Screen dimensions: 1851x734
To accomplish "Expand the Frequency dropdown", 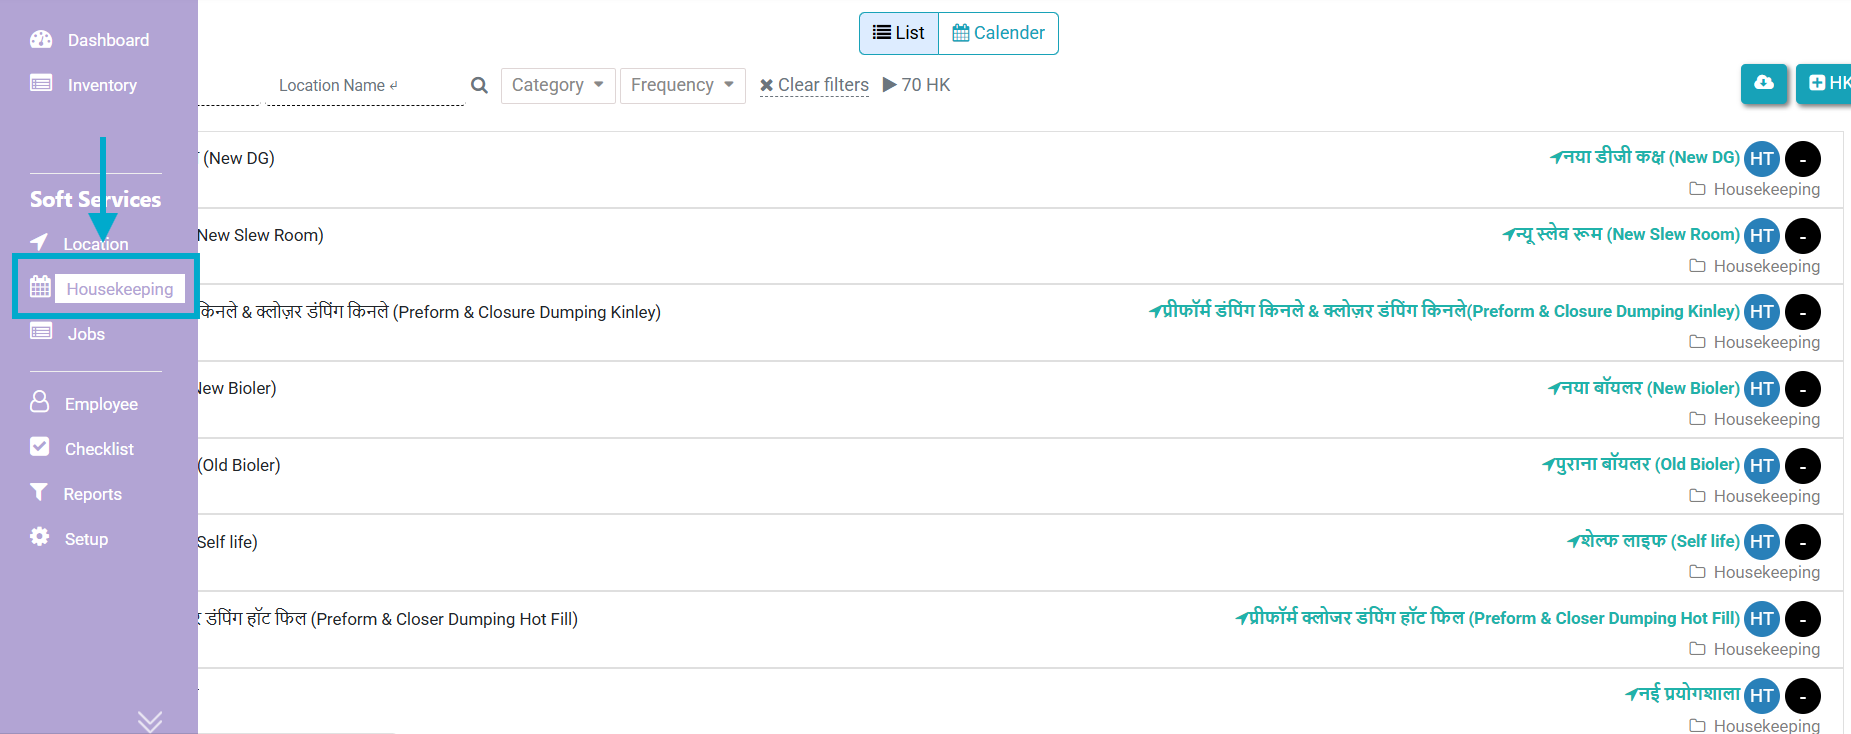I will 682,85.
